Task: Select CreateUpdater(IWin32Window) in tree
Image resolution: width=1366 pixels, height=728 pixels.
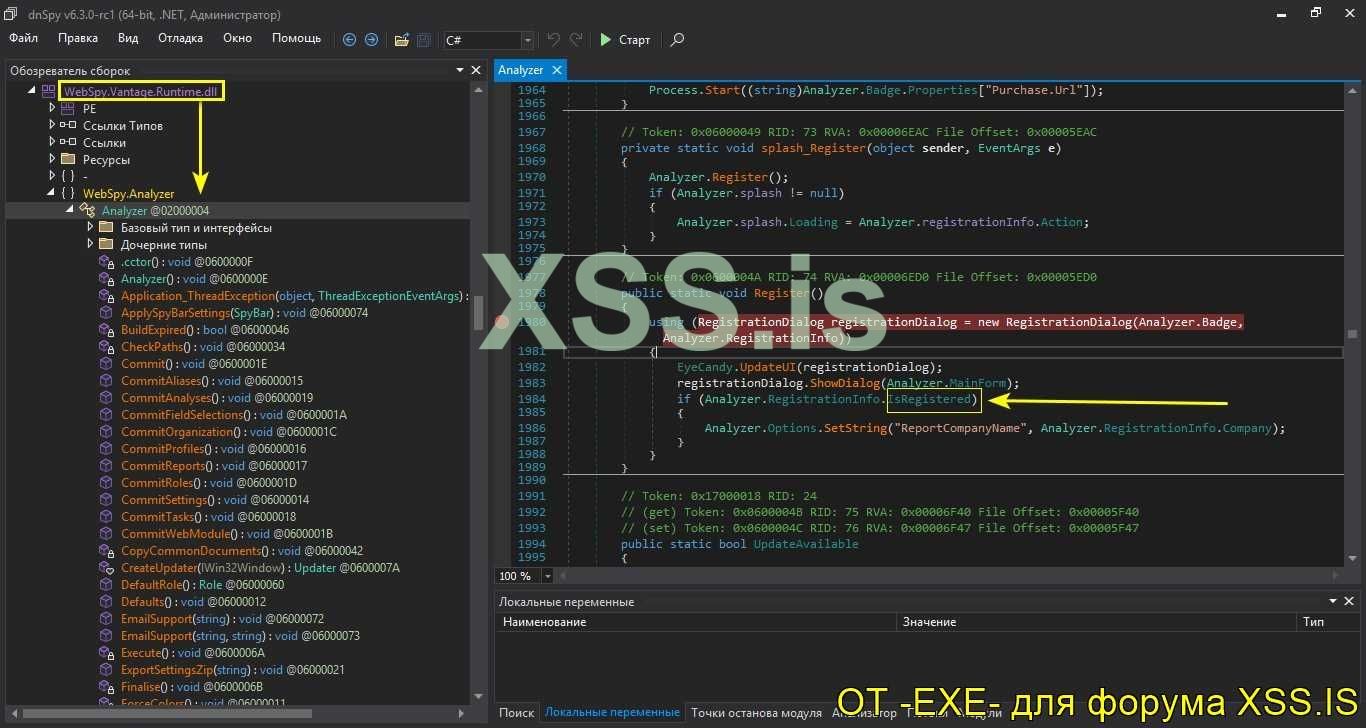Action: point(260,568)
